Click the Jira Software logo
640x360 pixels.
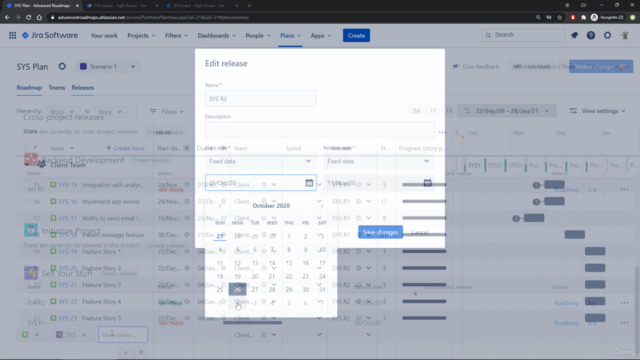point(49,36)
